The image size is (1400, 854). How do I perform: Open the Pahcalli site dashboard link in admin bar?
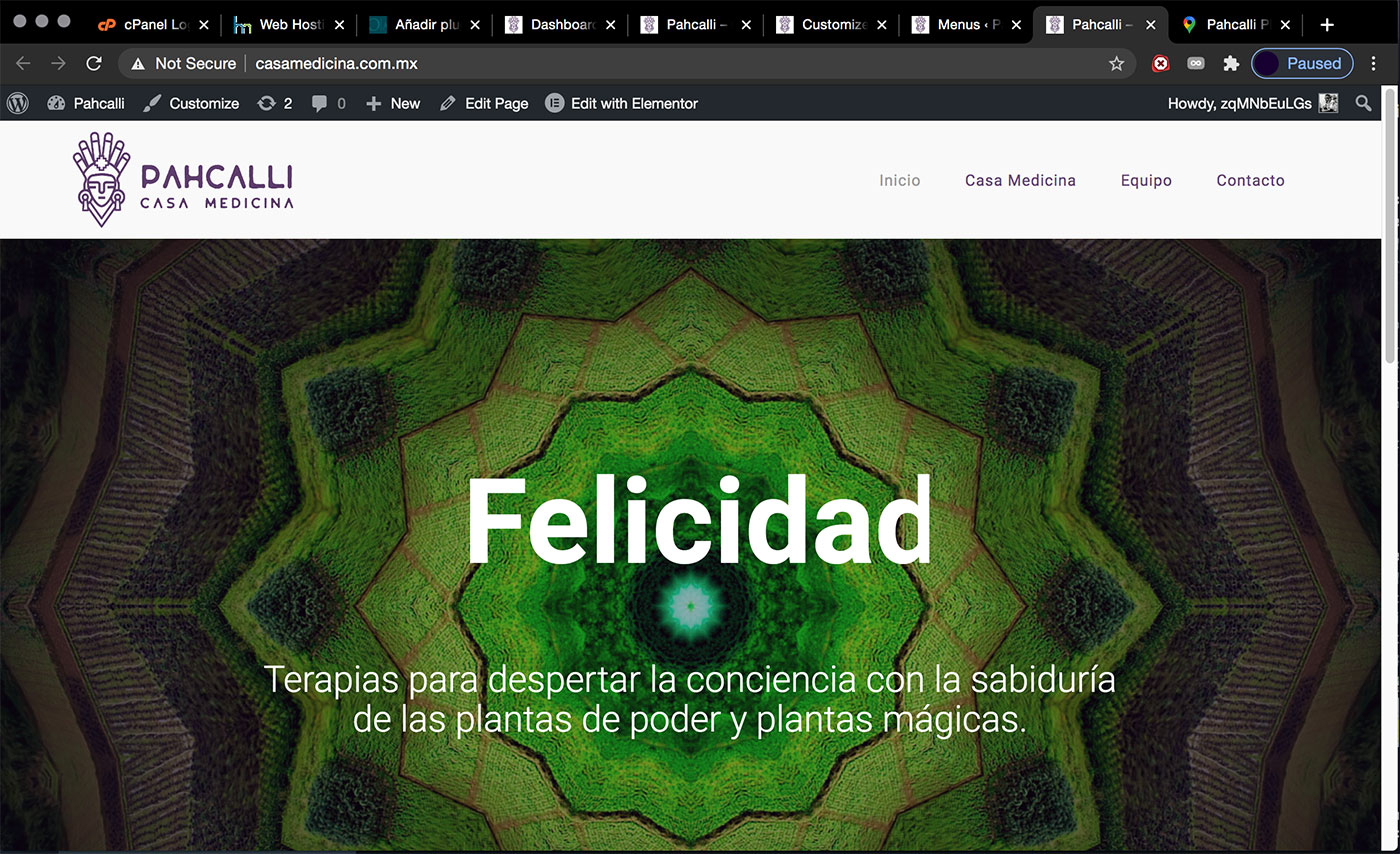coord(86,103)
